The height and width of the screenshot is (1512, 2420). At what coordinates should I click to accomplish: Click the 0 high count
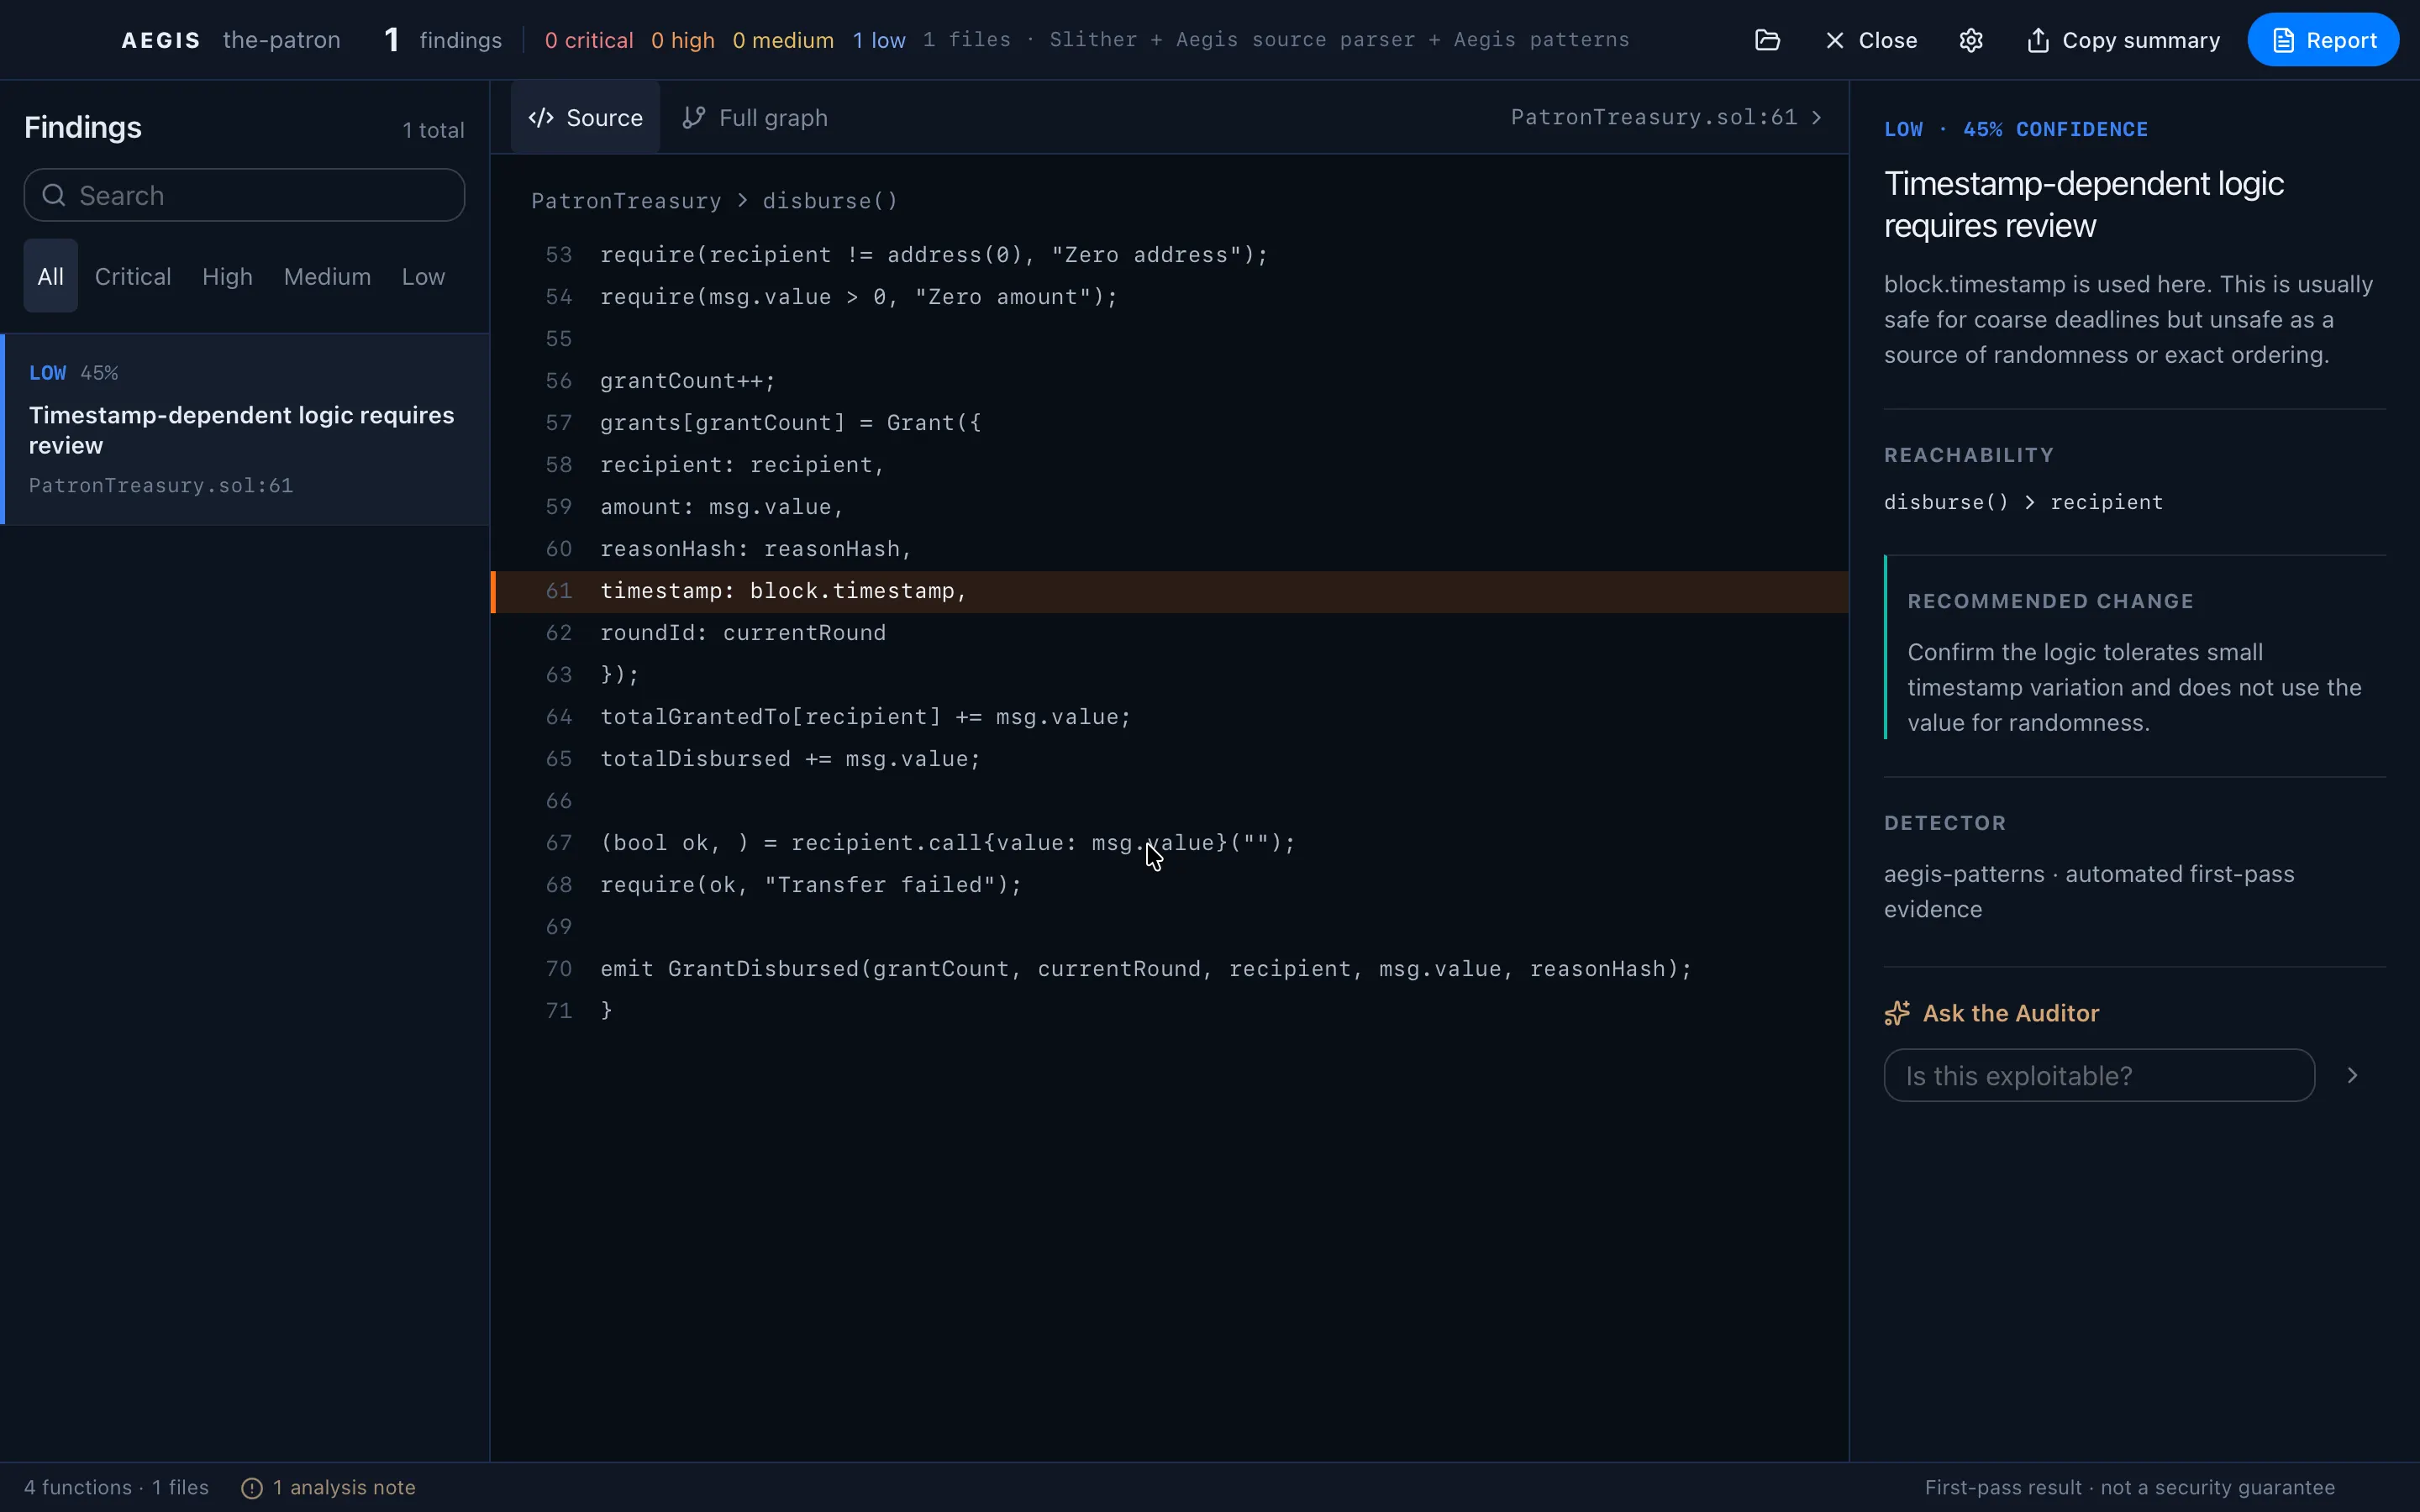click(683, 40)
